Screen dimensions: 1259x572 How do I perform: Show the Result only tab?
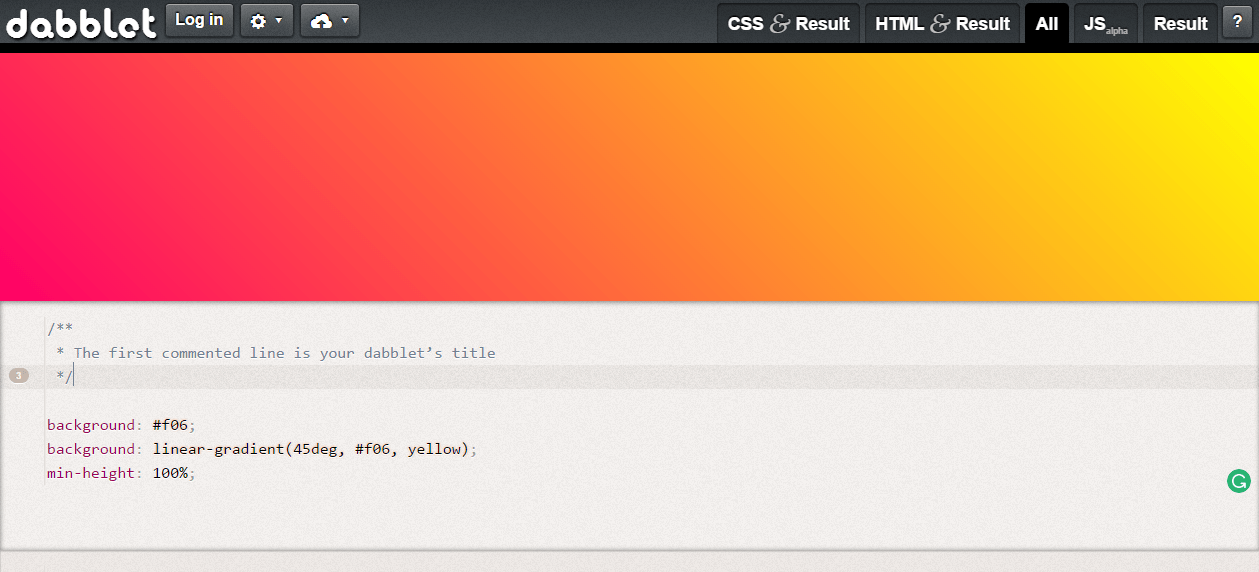coord(1180,24)
